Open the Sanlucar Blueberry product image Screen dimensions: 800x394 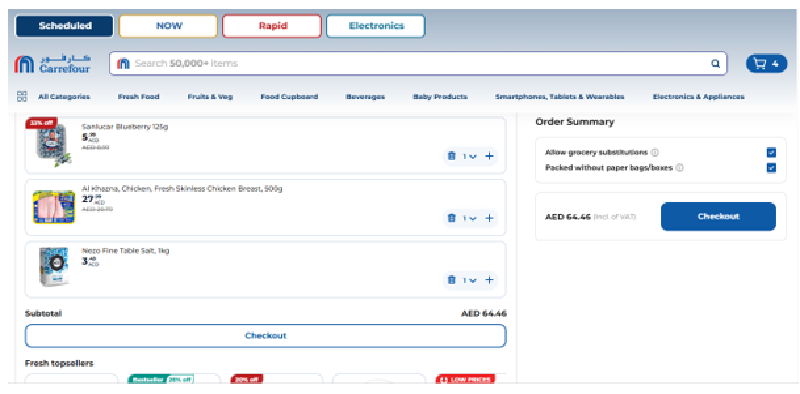coord(53,145)
